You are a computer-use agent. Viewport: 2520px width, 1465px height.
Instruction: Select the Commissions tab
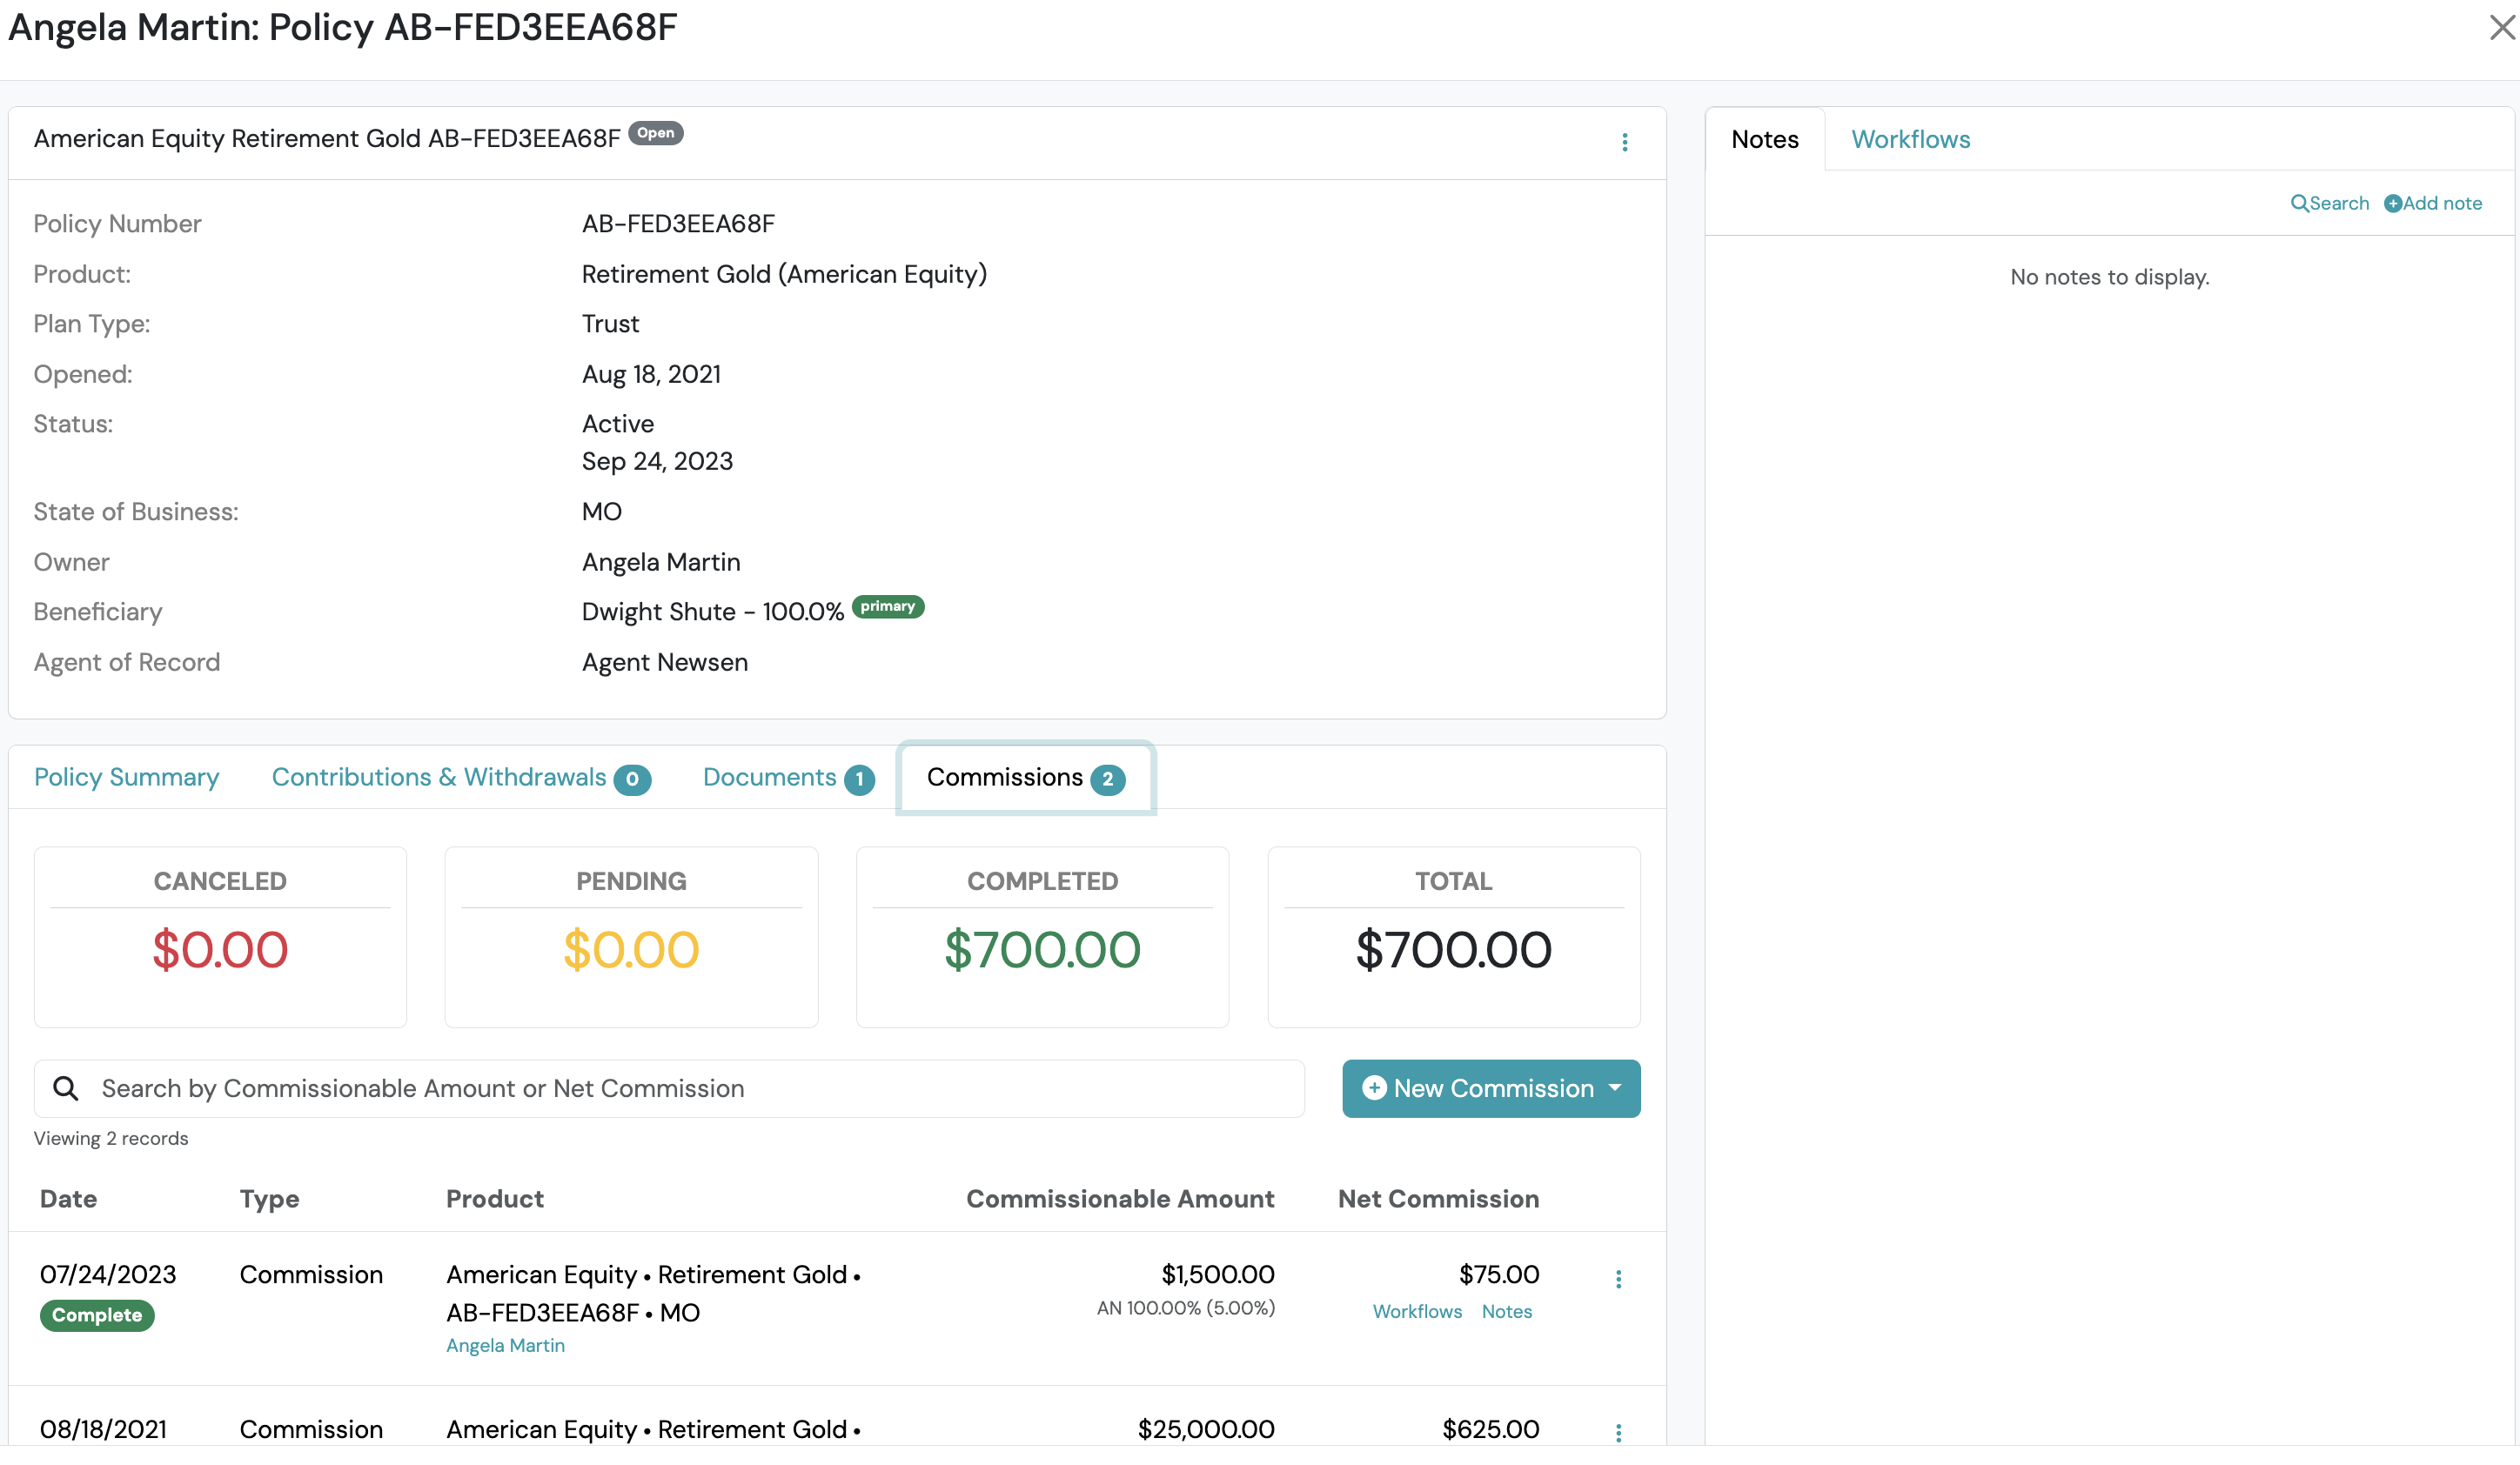tap(1026, 777)
